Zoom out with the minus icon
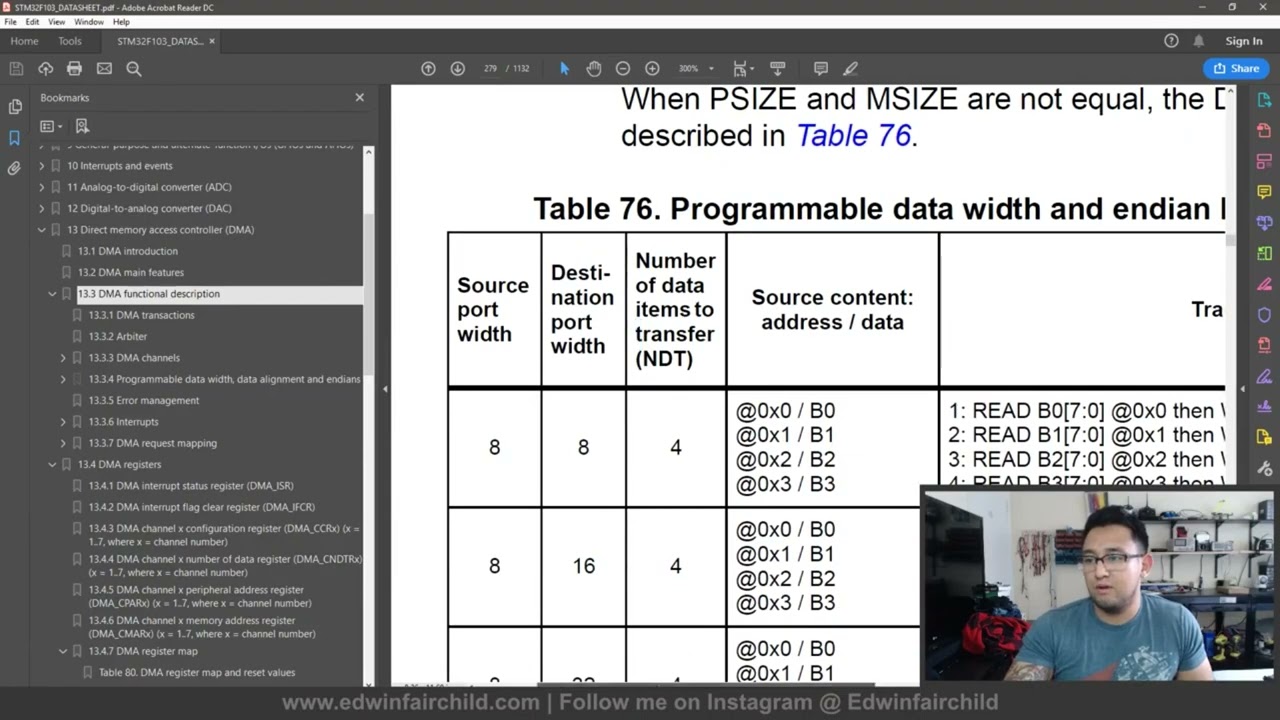The width and height of the screenshot is (1280, 720). pyautogui.click(x=622, y=68)
